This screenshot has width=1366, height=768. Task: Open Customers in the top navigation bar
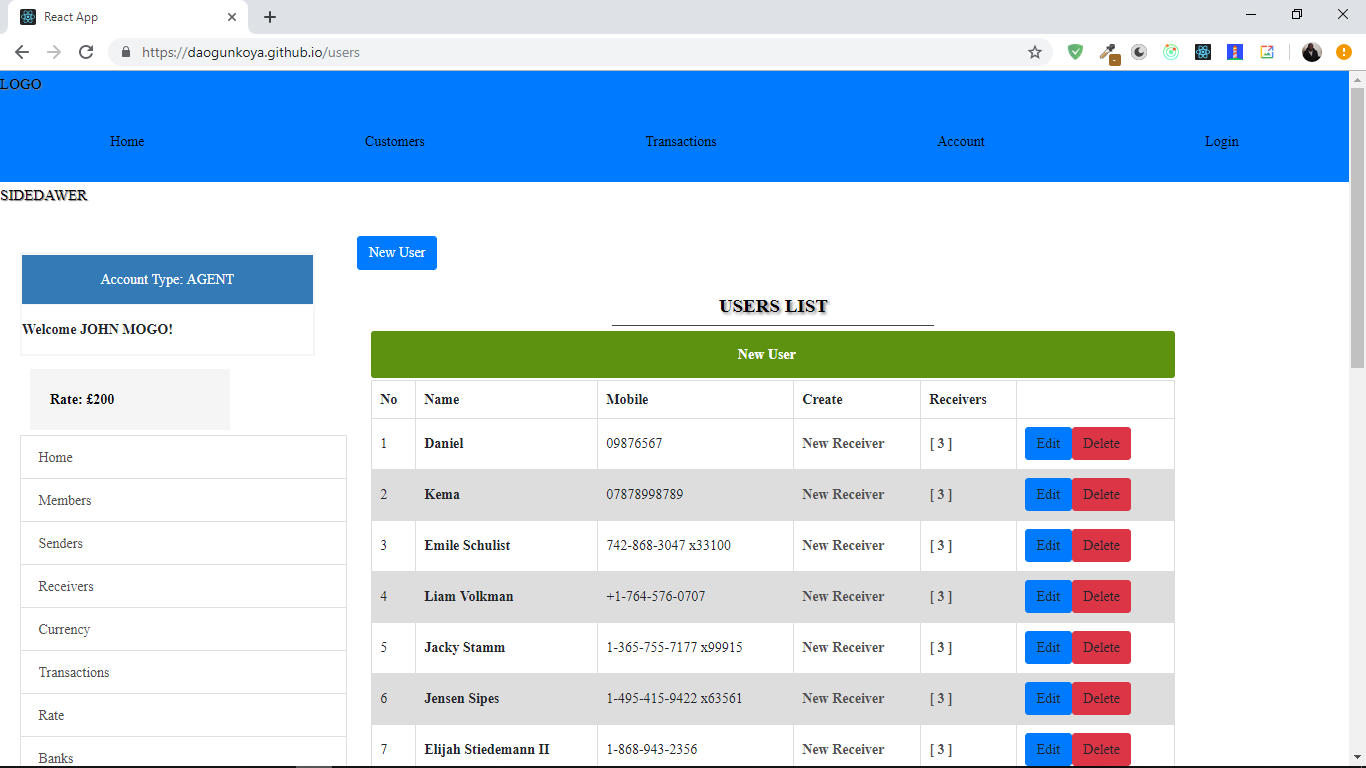(394, 141)
